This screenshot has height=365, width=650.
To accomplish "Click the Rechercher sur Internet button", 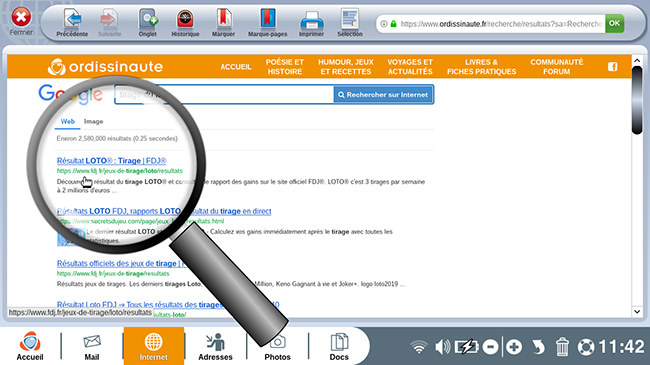I will click(383, 95).
